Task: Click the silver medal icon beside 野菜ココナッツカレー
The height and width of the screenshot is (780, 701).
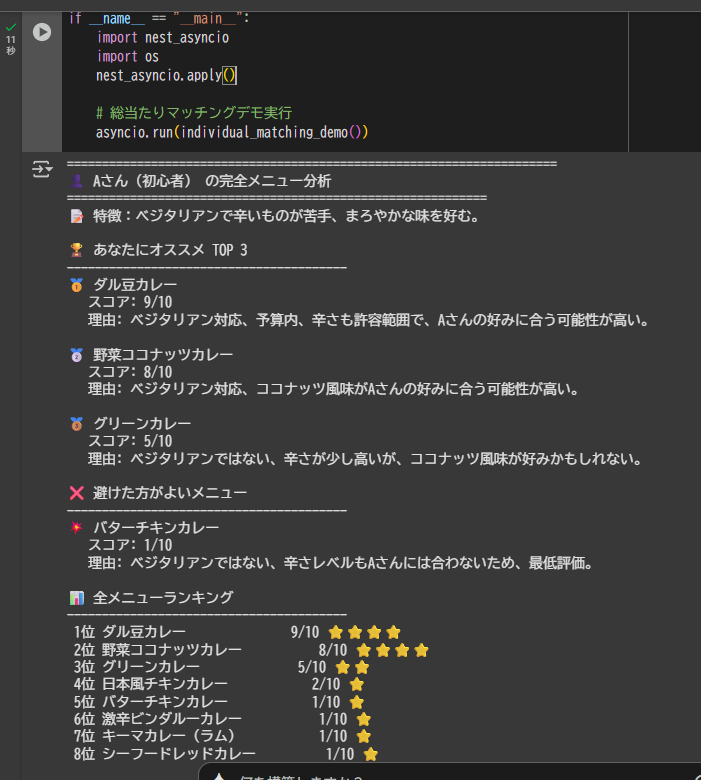Action: click(x=76, y=355)
